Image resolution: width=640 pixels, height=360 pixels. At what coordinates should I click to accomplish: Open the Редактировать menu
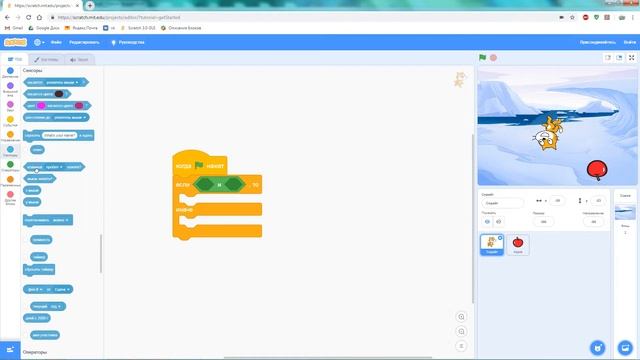pyautogui.click(x=84, y=42)
